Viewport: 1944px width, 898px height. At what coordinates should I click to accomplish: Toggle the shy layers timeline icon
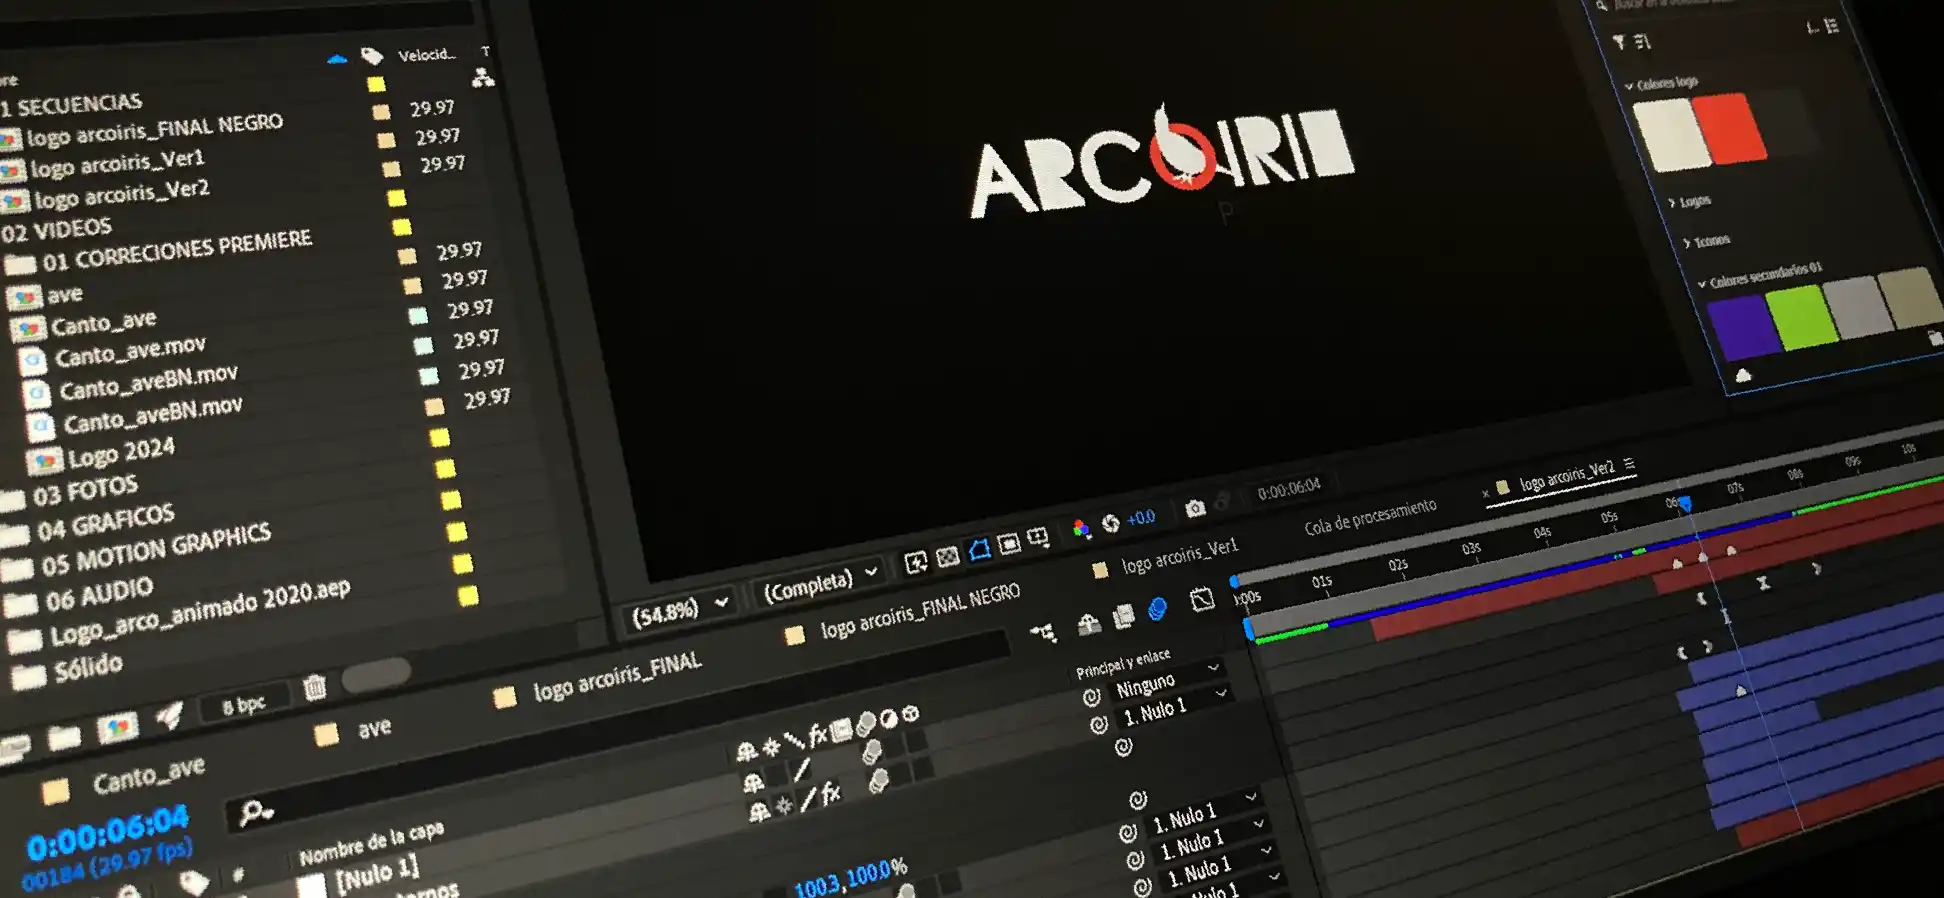(x=1089, y=625)
